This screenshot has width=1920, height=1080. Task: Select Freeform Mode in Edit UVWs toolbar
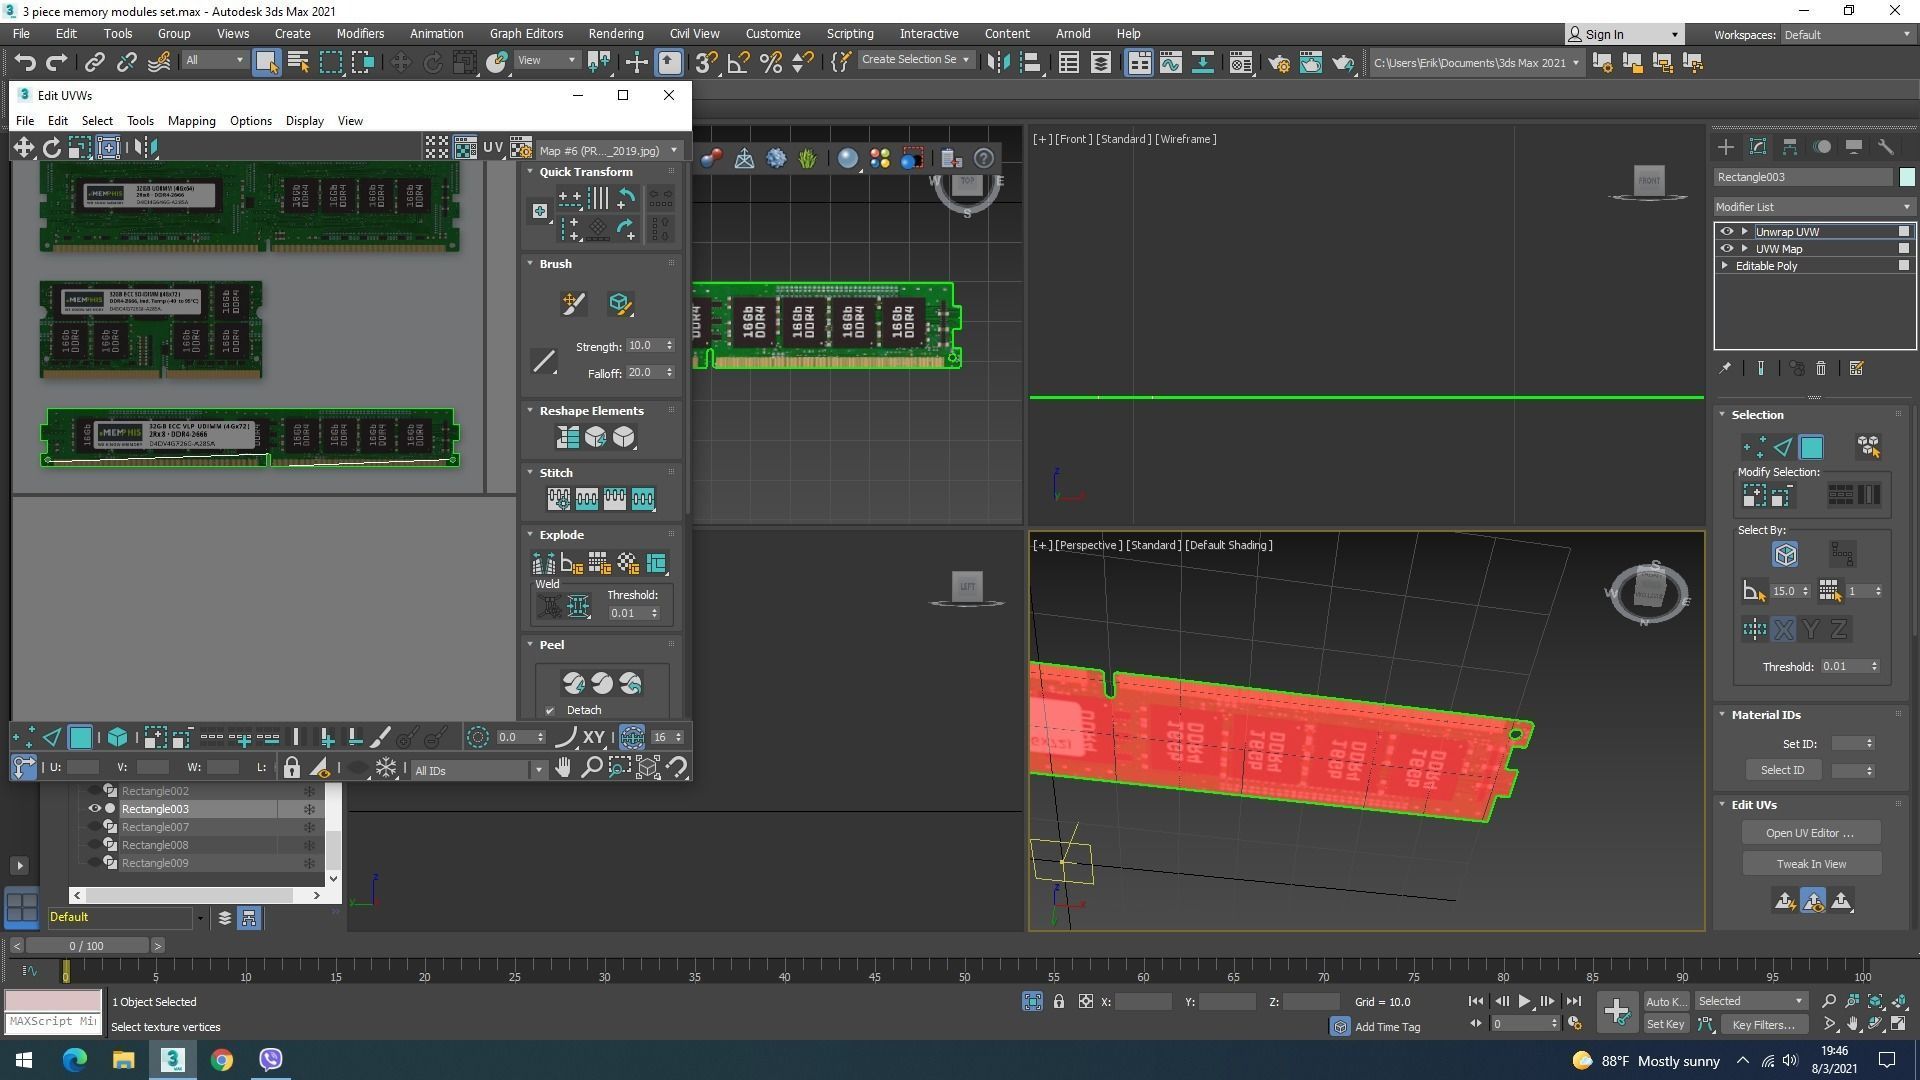coord(108,148)
